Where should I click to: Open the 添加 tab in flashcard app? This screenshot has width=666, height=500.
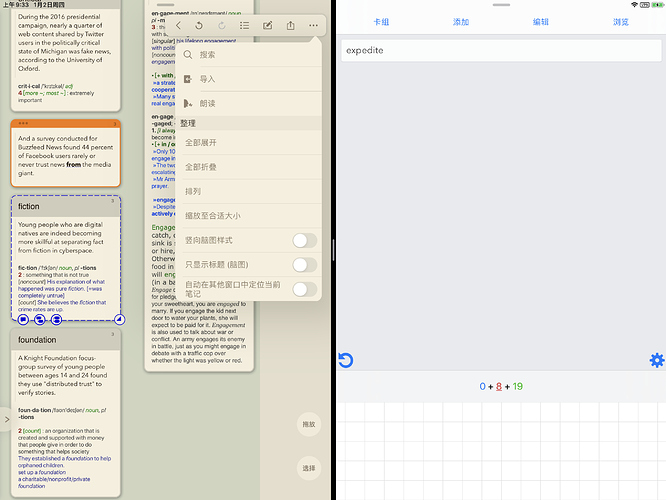[x=461, y=22]
